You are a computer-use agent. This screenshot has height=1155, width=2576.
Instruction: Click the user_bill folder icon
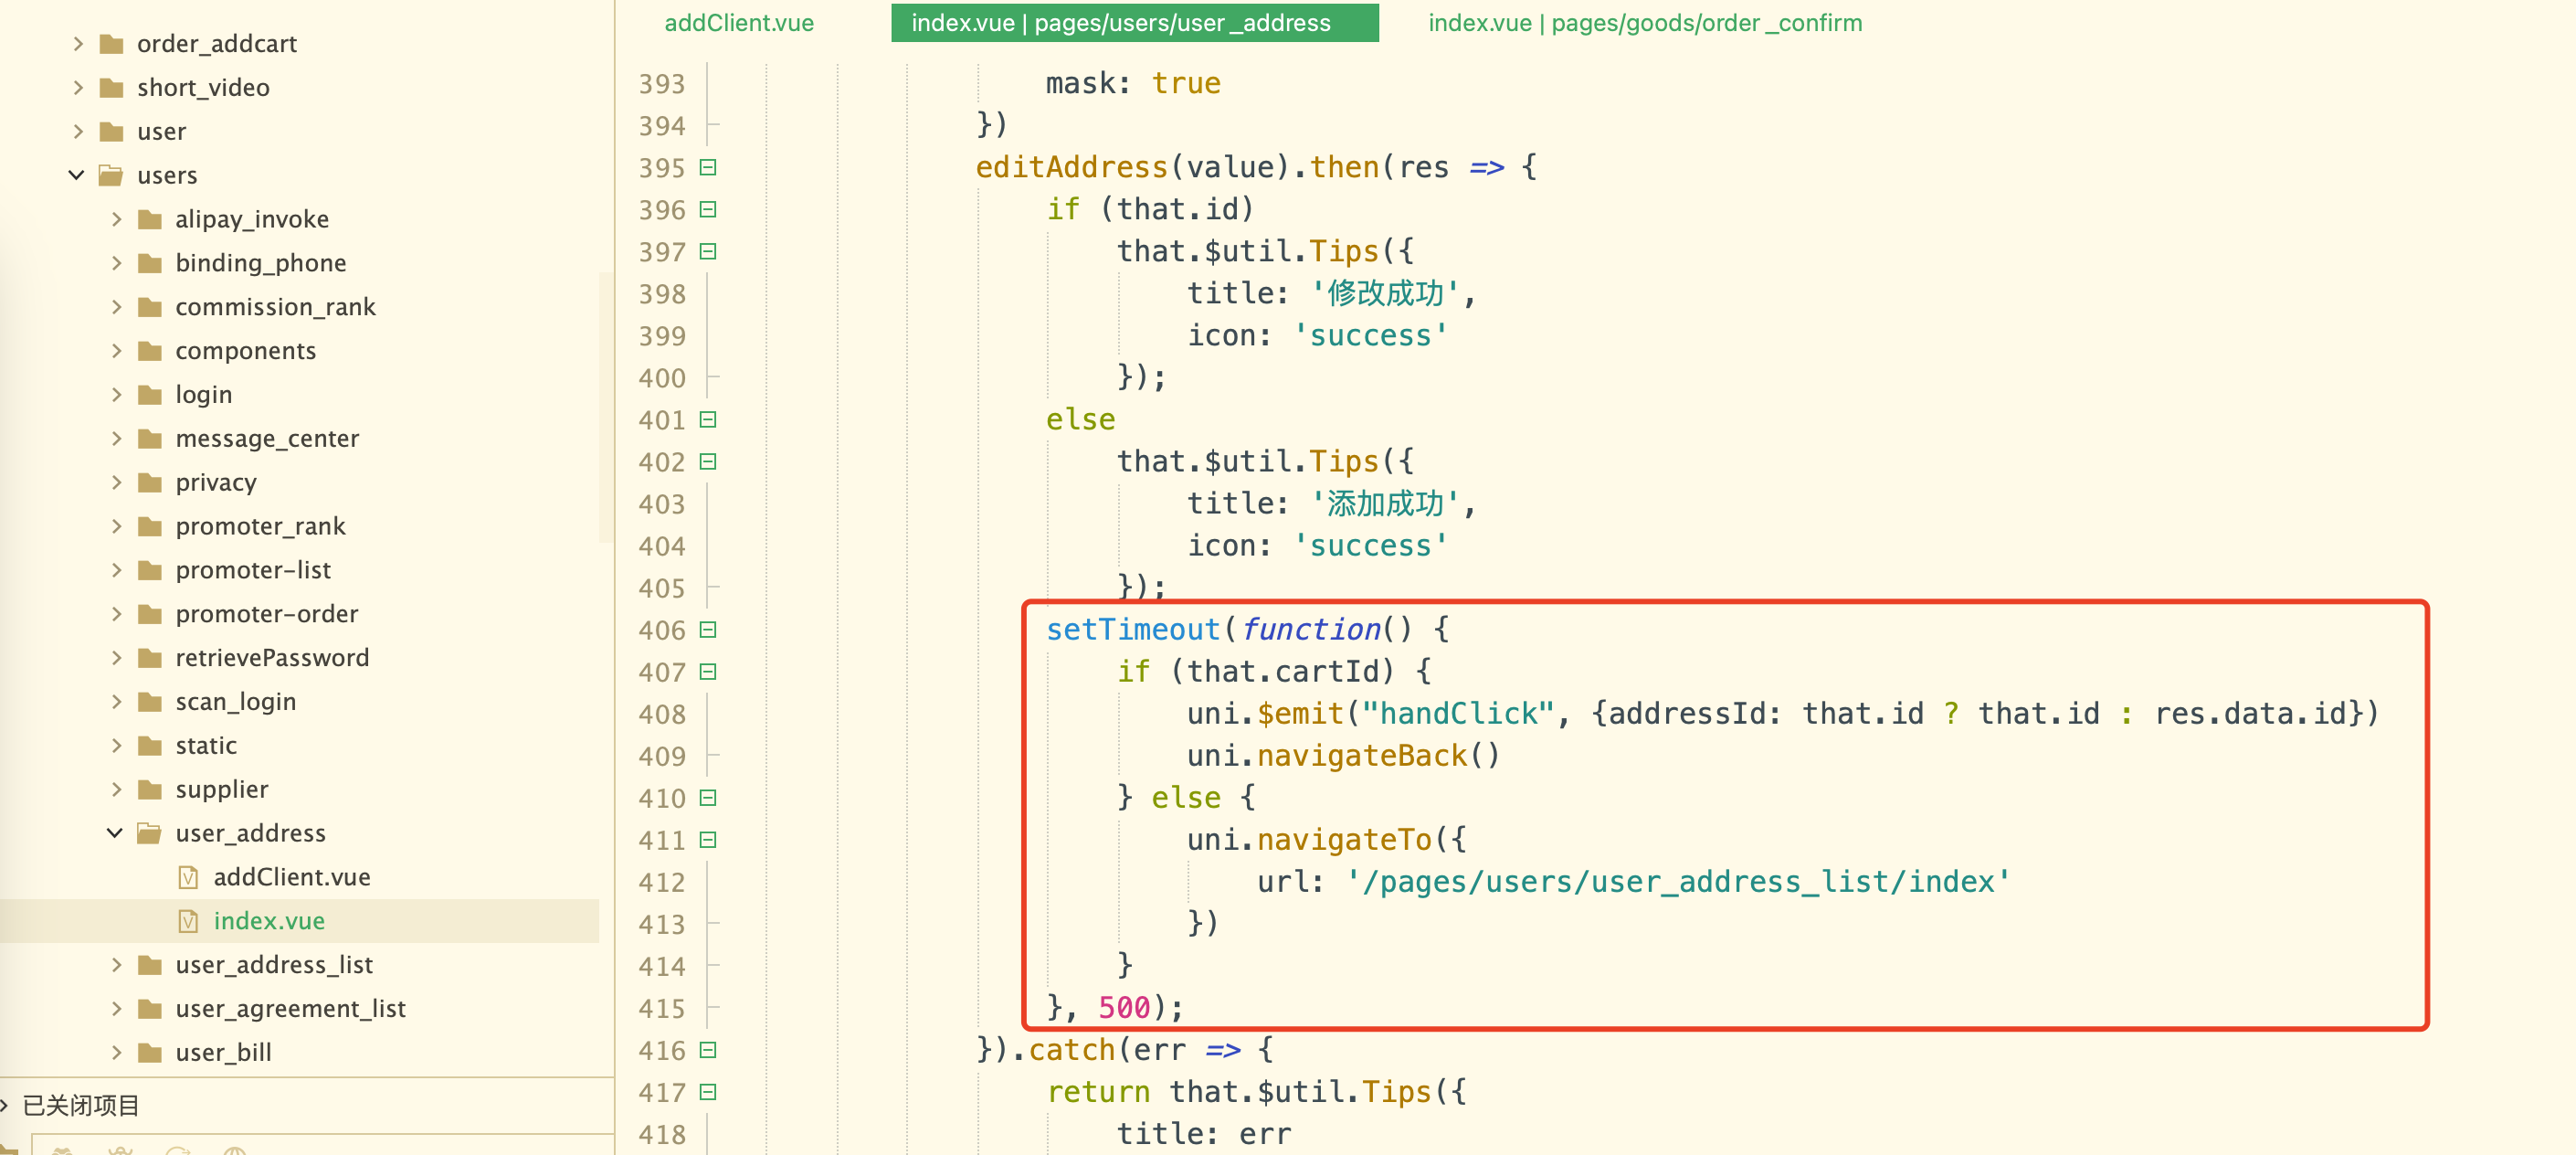150,1053
